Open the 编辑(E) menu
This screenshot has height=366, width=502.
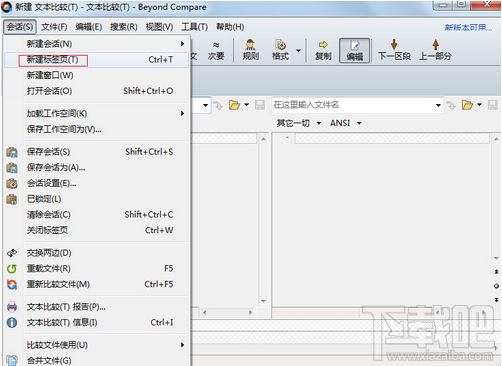coord(88,27)
